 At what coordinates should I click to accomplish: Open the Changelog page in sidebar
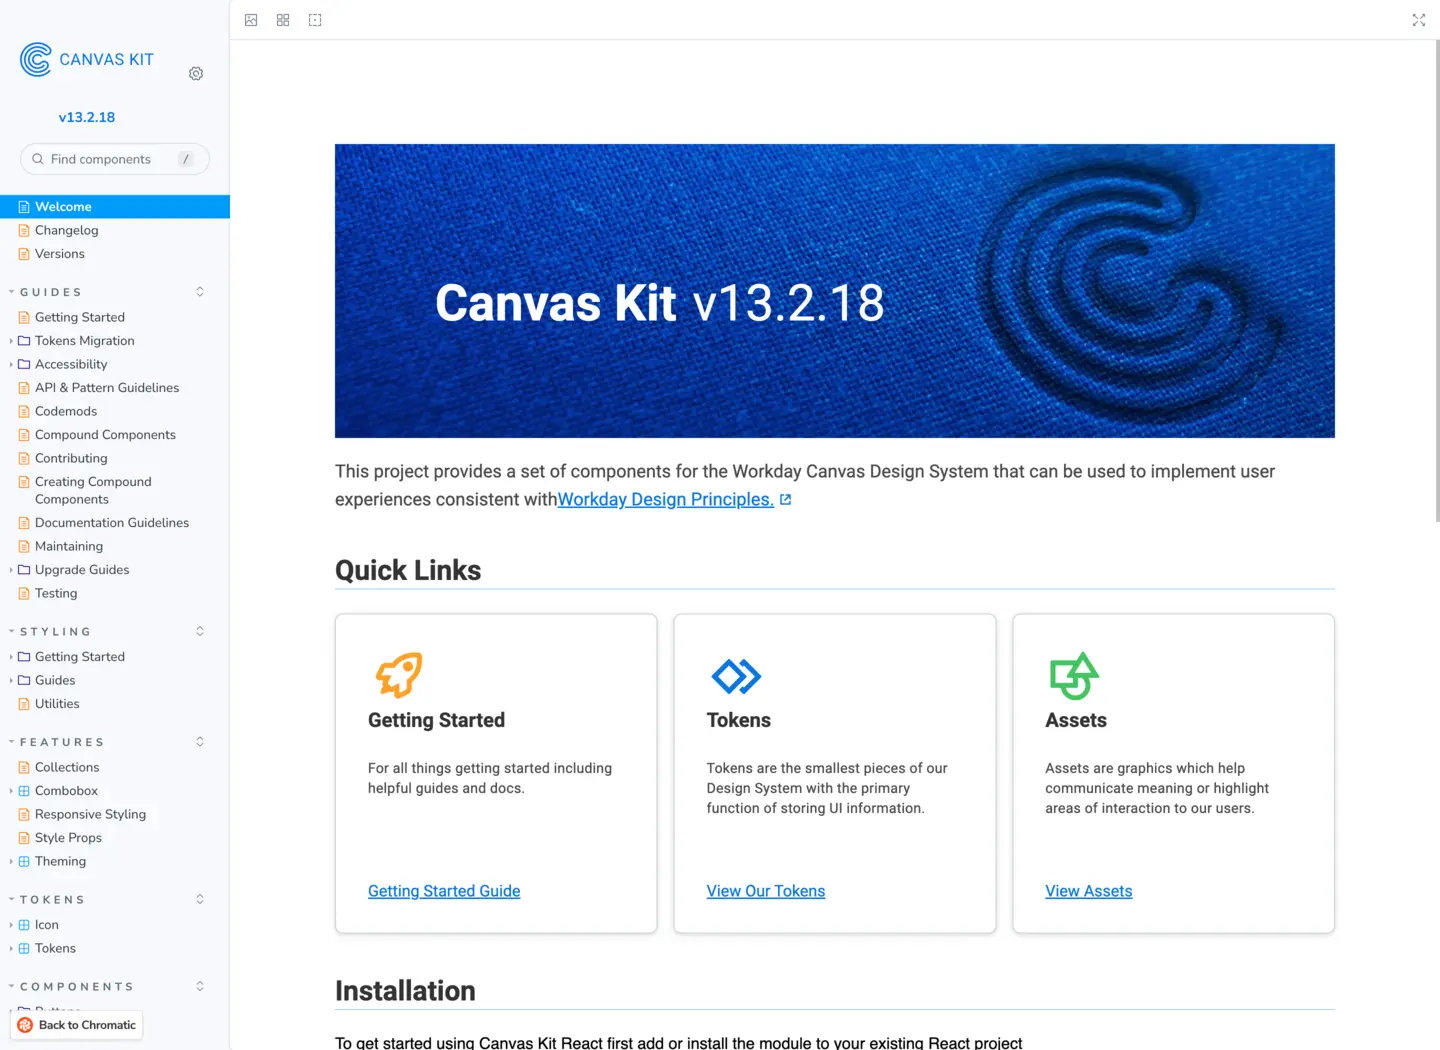pos(66,230)
